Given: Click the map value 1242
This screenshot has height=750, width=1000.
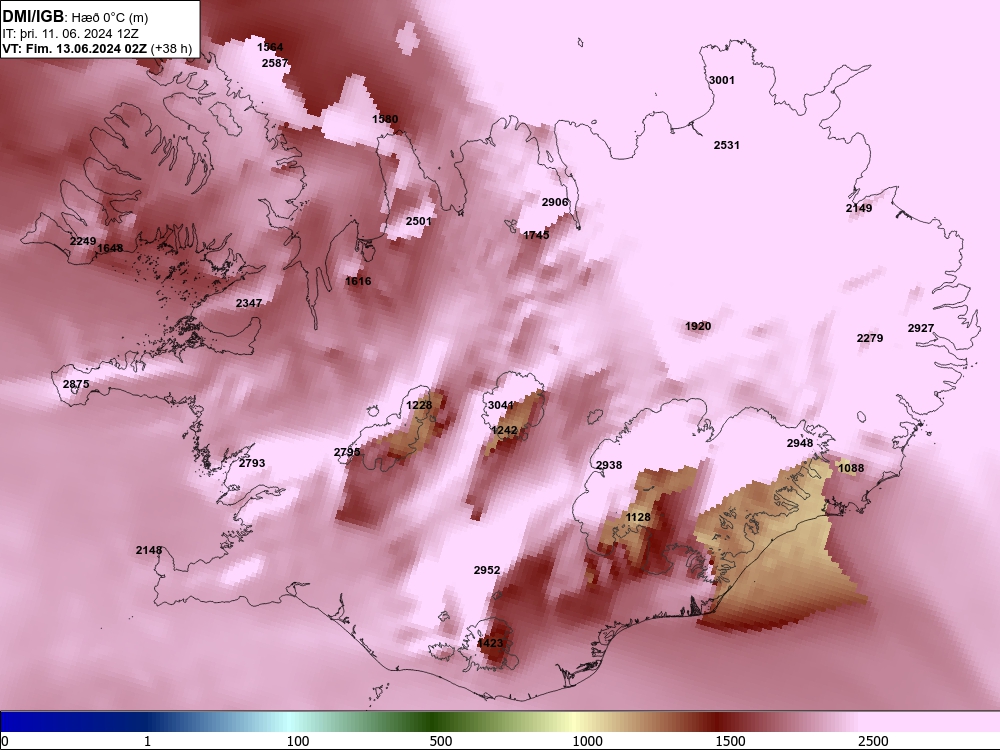Looking at the screenshot, I should (504, 431).
